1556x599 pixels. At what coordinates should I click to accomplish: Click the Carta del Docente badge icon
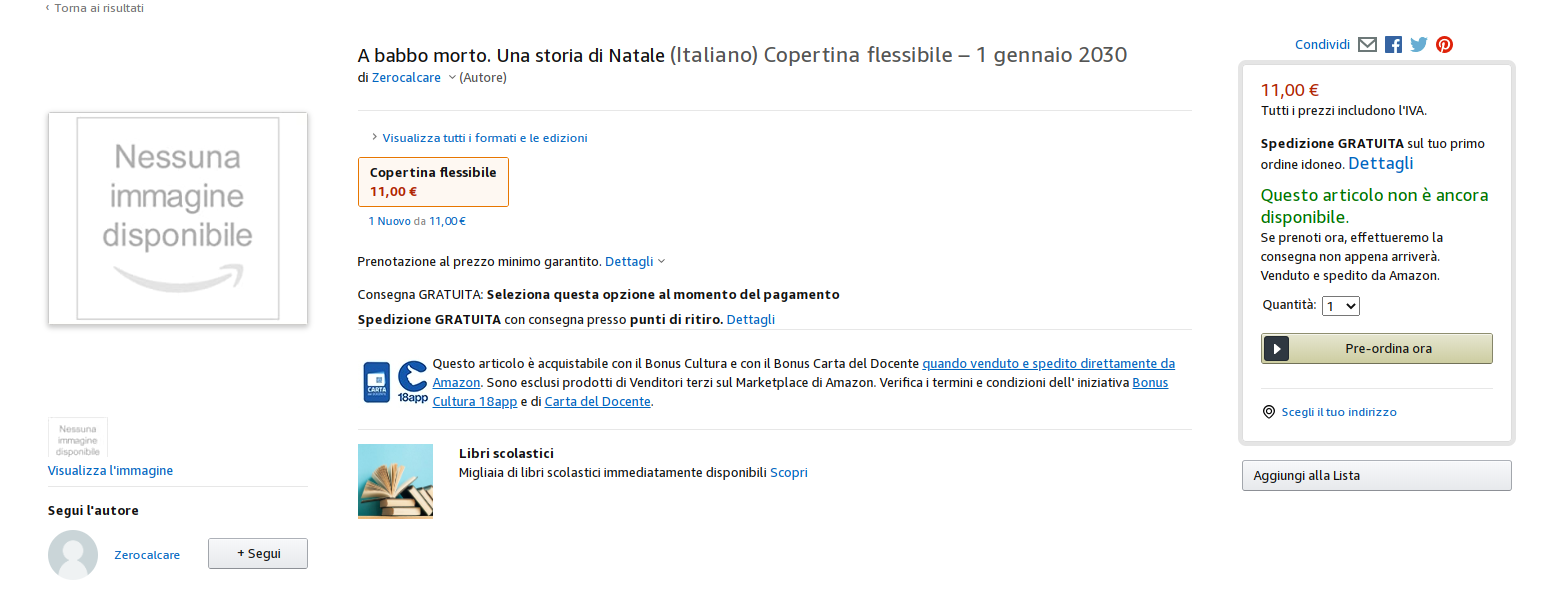tap(377, 382)
